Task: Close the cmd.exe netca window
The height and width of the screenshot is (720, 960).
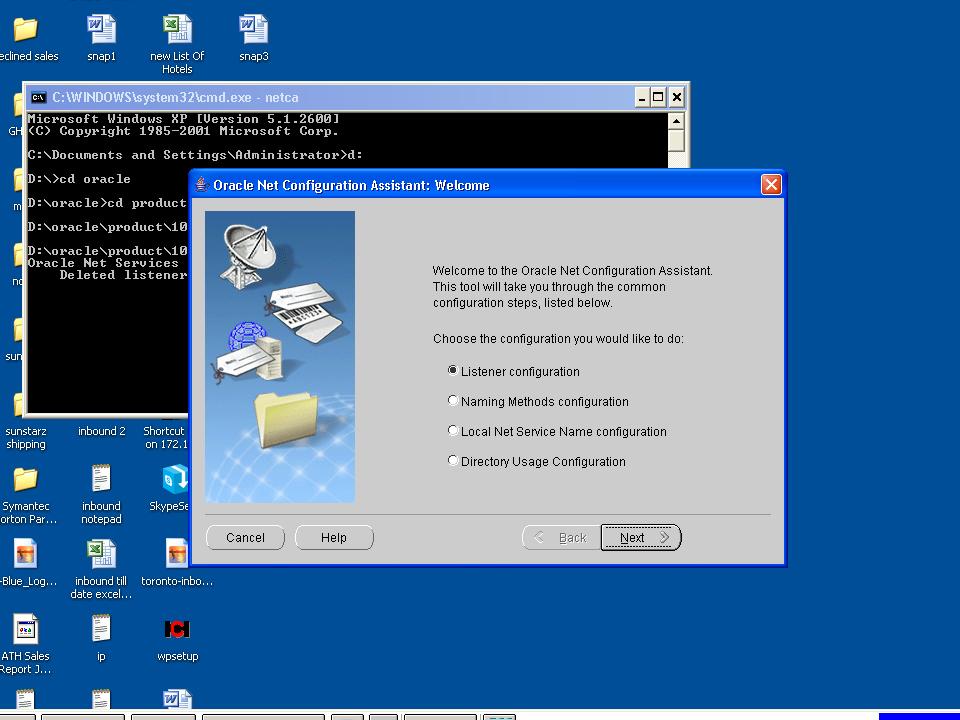Action: coord(677,97)
